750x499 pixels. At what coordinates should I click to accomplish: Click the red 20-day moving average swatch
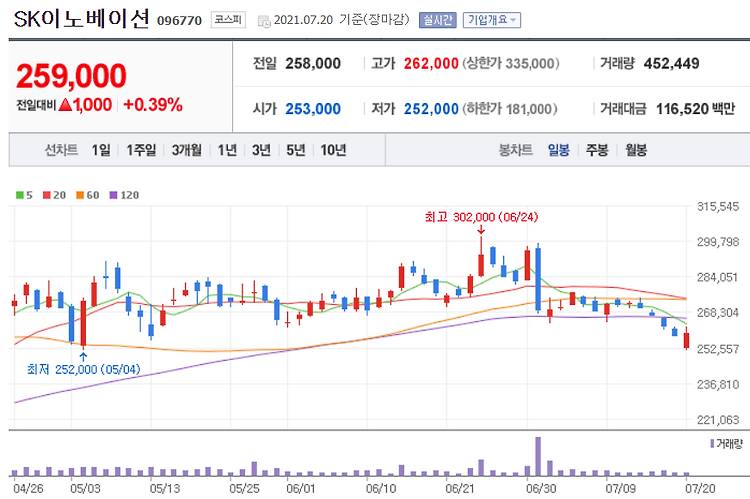tap(46, 195)
